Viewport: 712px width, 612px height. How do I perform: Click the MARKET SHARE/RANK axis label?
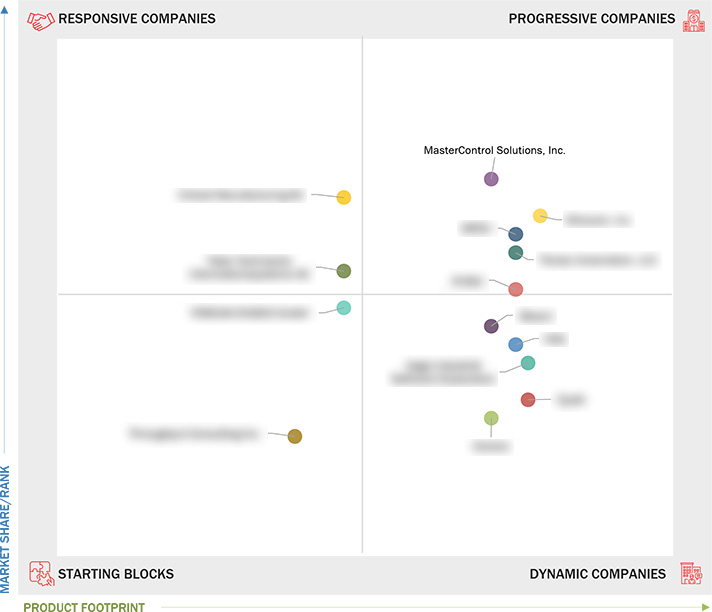(x=5, y=529)
